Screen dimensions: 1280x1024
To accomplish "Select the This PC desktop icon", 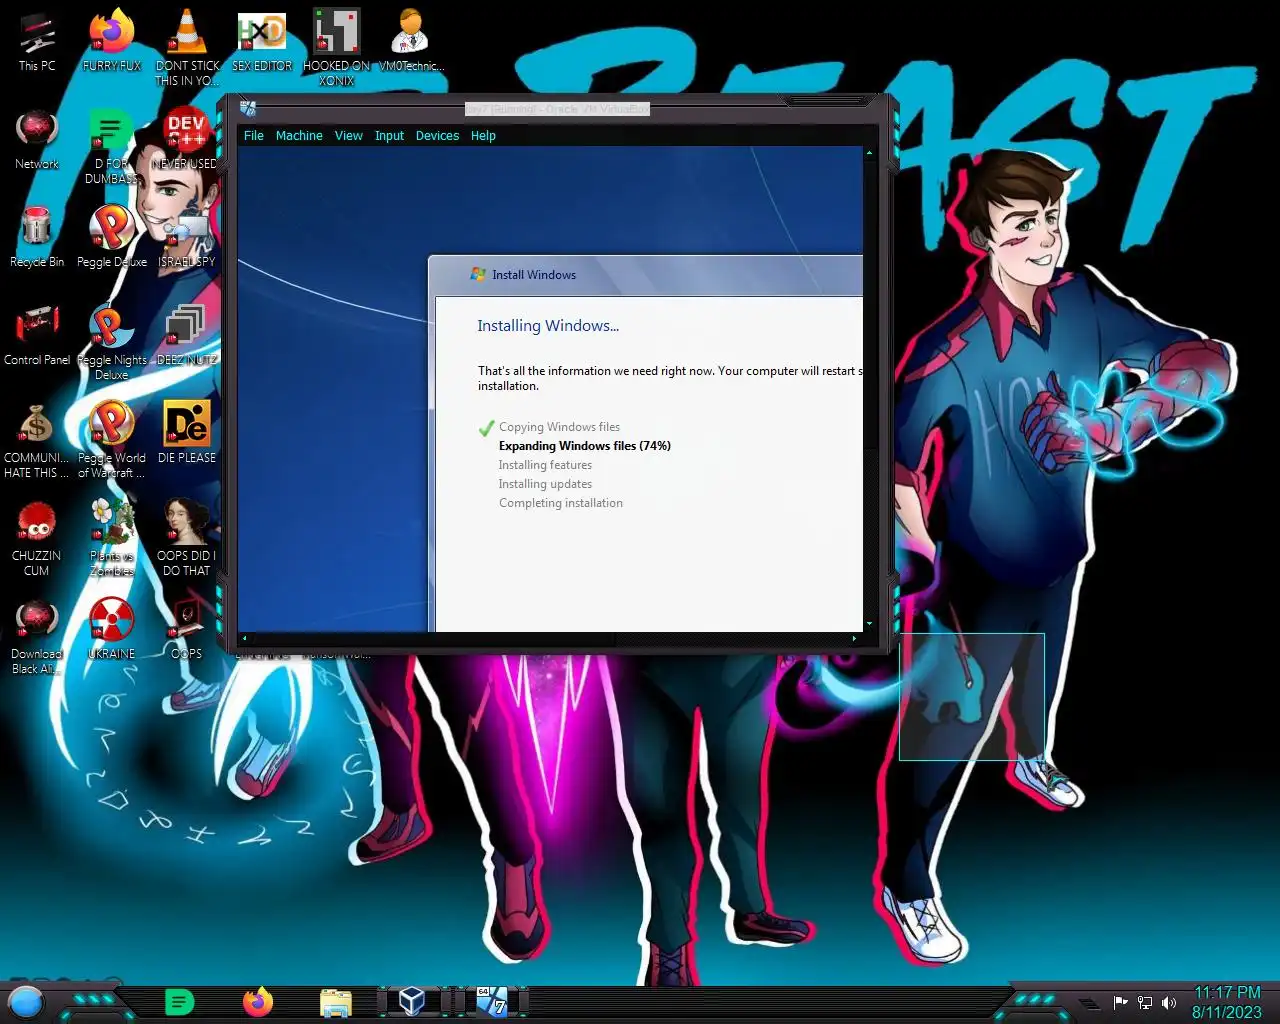I will point(37,42).
